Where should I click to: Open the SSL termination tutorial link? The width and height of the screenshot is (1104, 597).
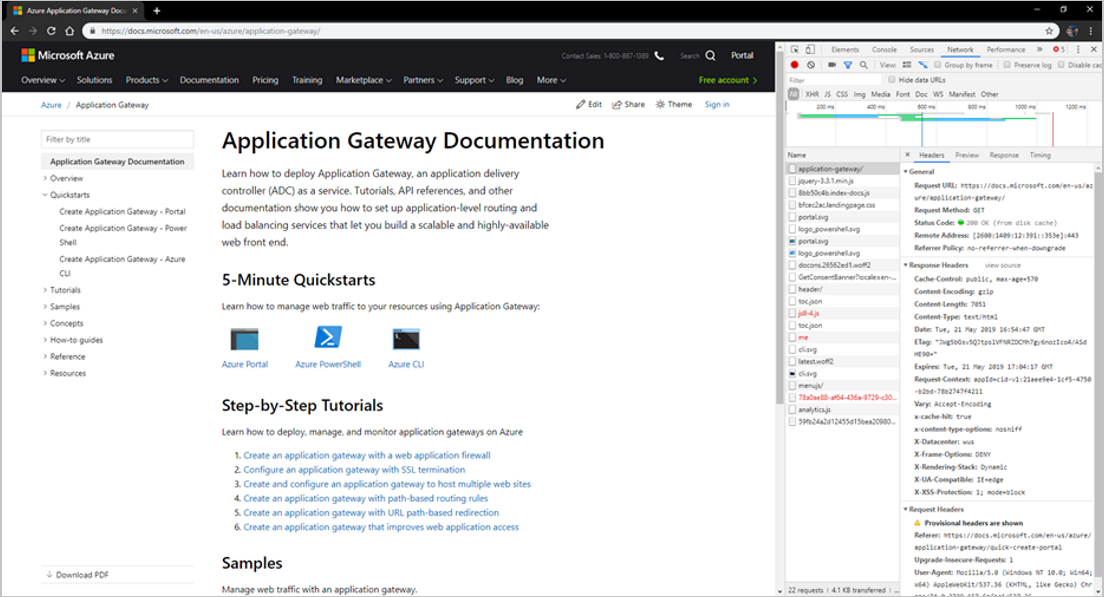(x=353, y=469)
